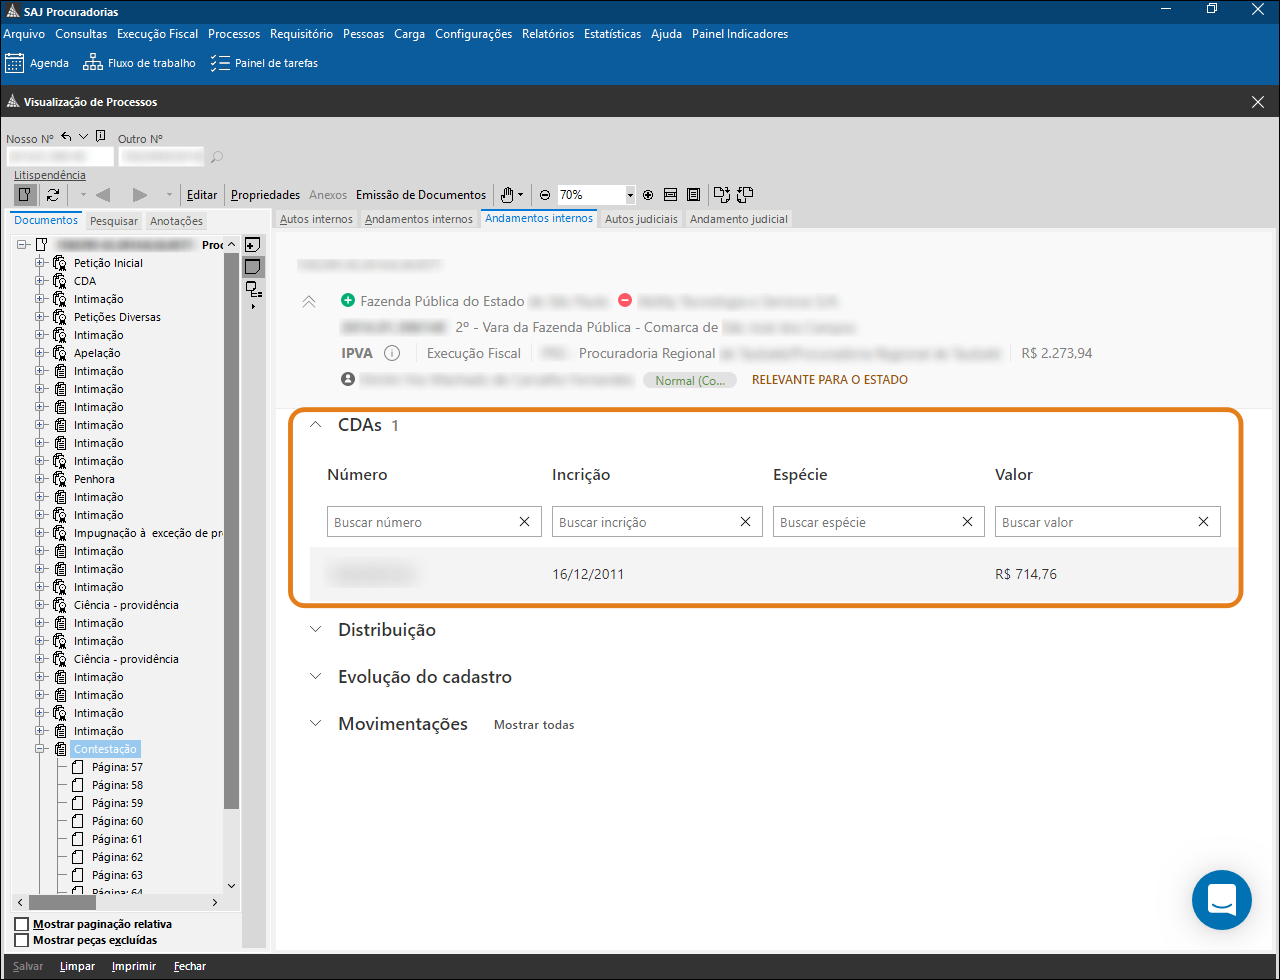
Task: Click the 16/12/2011 inscription date cell
Action: [588, 574]
